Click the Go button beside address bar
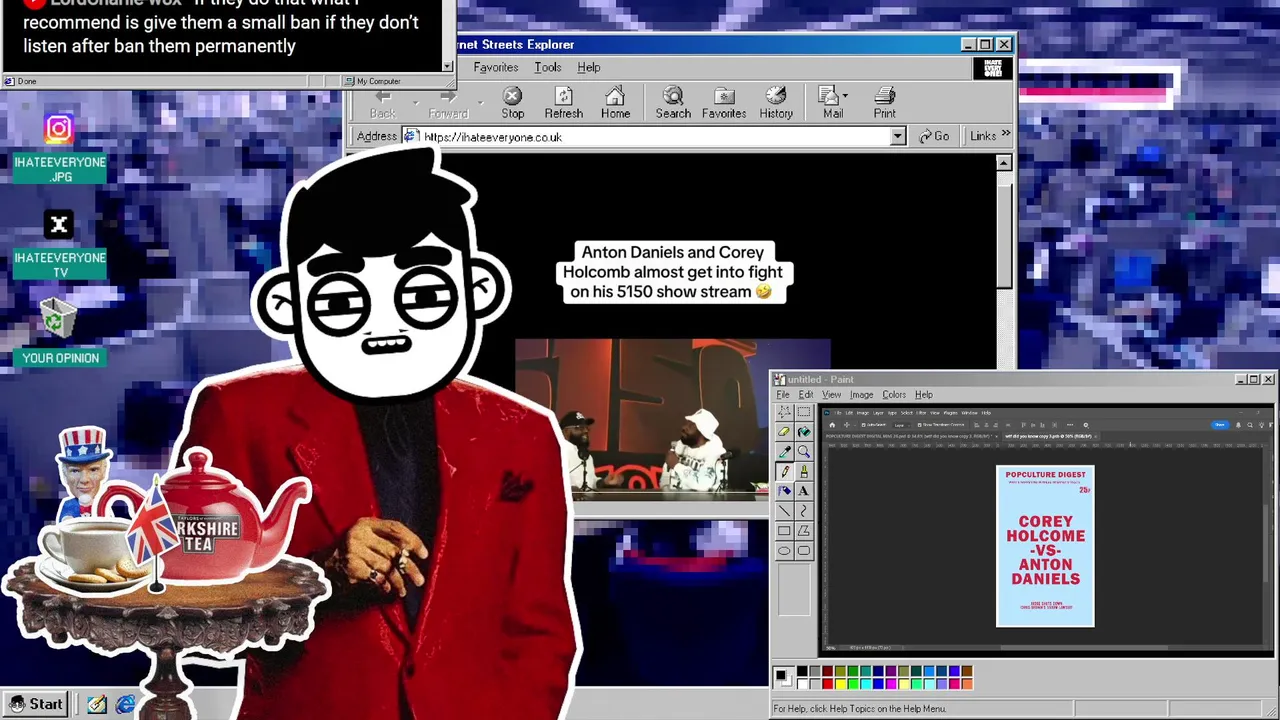The width and height of the screenshot is (1280, 720). pos(934,137)
